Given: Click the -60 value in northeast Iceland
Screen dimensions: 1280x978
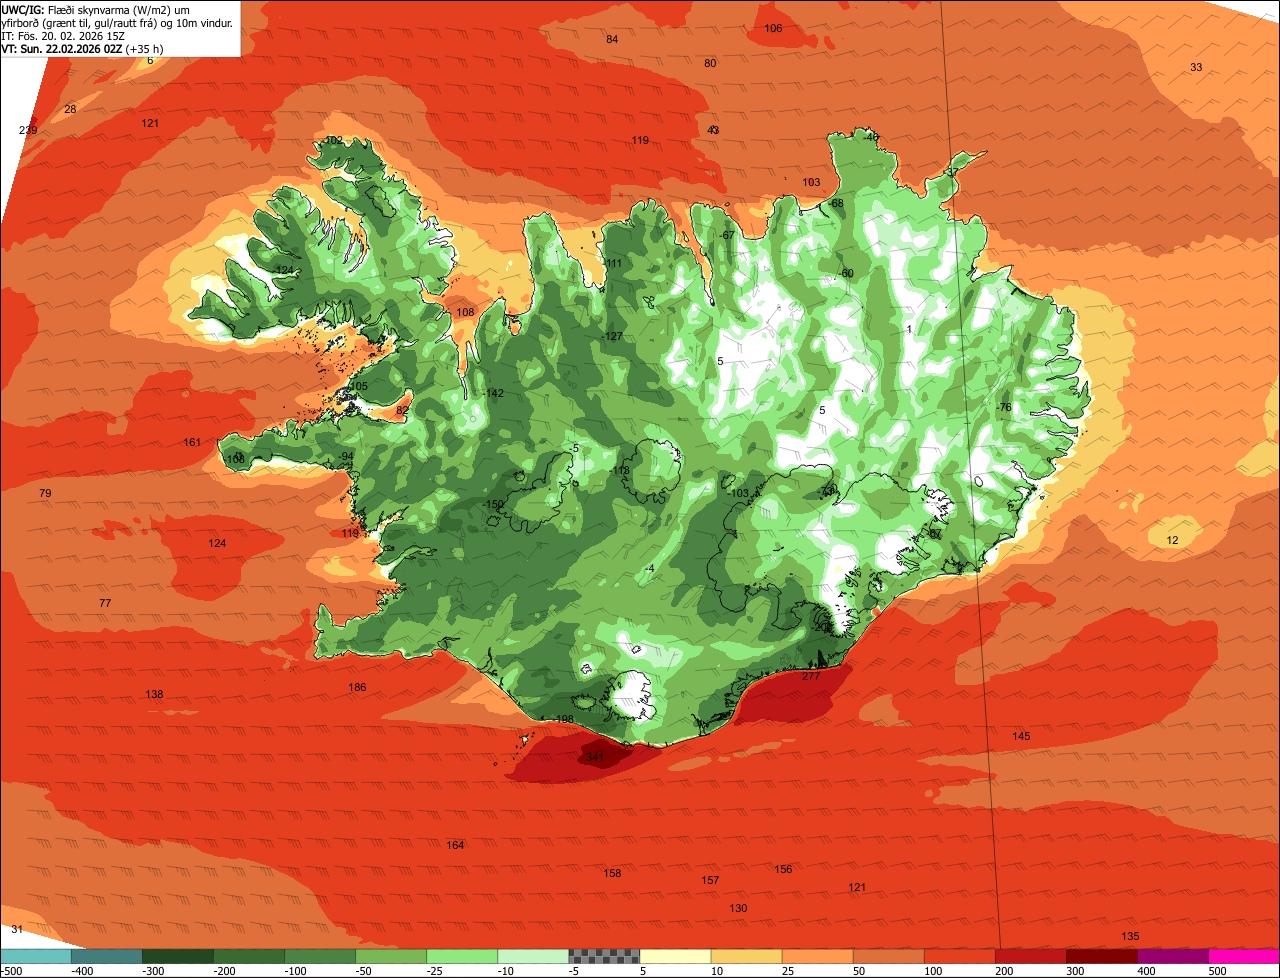Looking at the screenshot, I should (845, 273).
